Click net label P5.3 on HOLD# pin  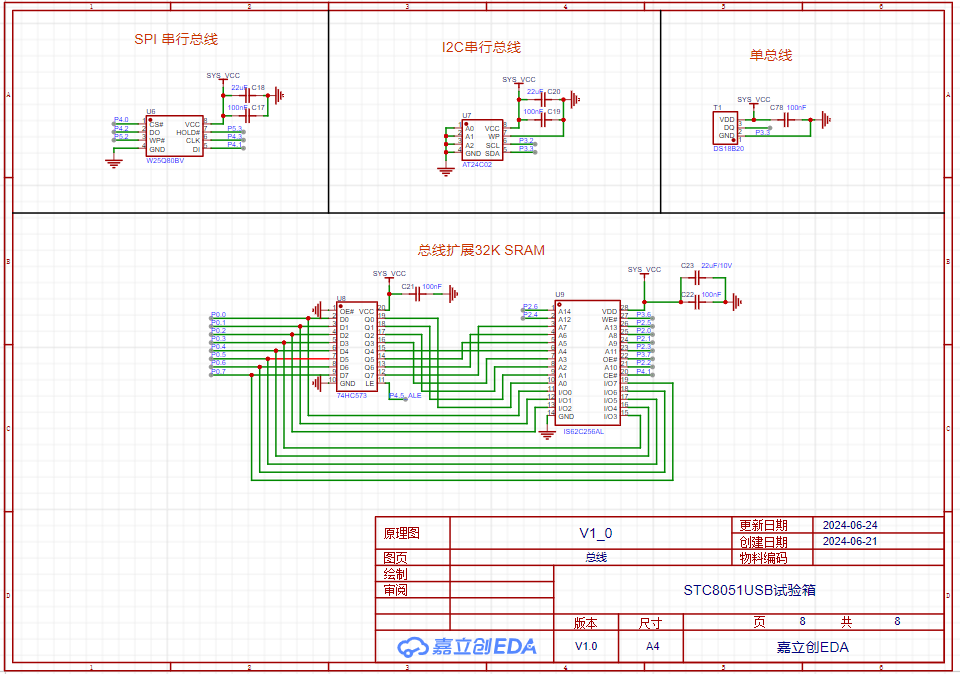[234, 129]
